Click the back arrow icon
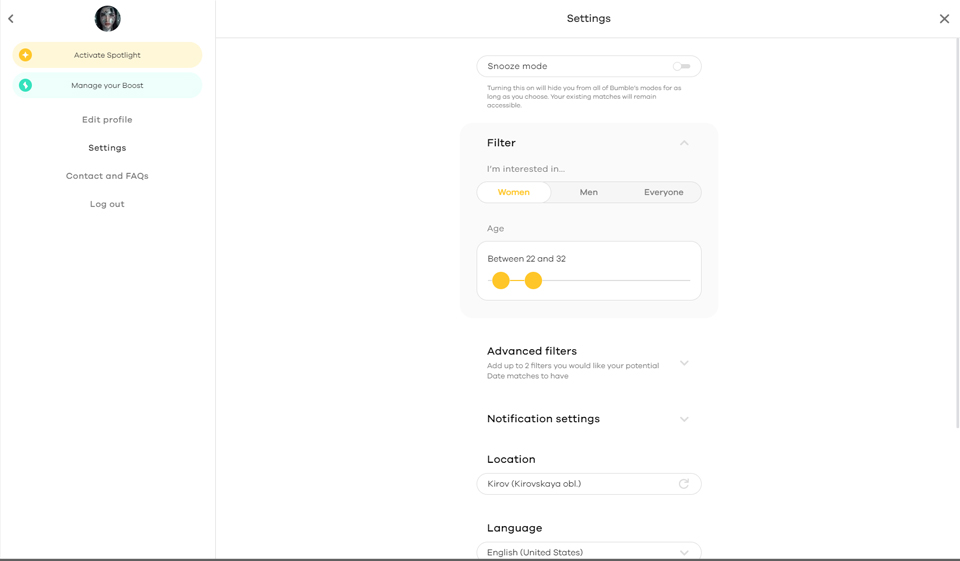The image size is (960, 561). 11,18
